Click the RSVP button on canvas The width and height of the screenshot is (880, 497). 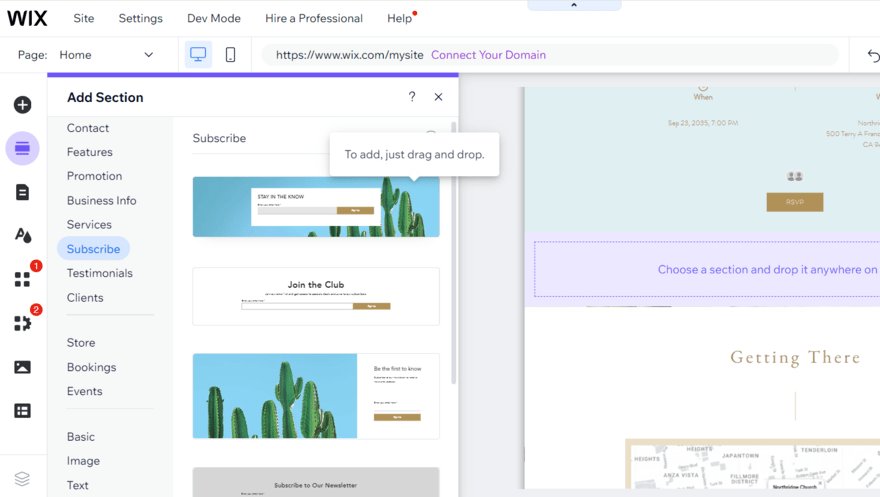tap(794, 202)
